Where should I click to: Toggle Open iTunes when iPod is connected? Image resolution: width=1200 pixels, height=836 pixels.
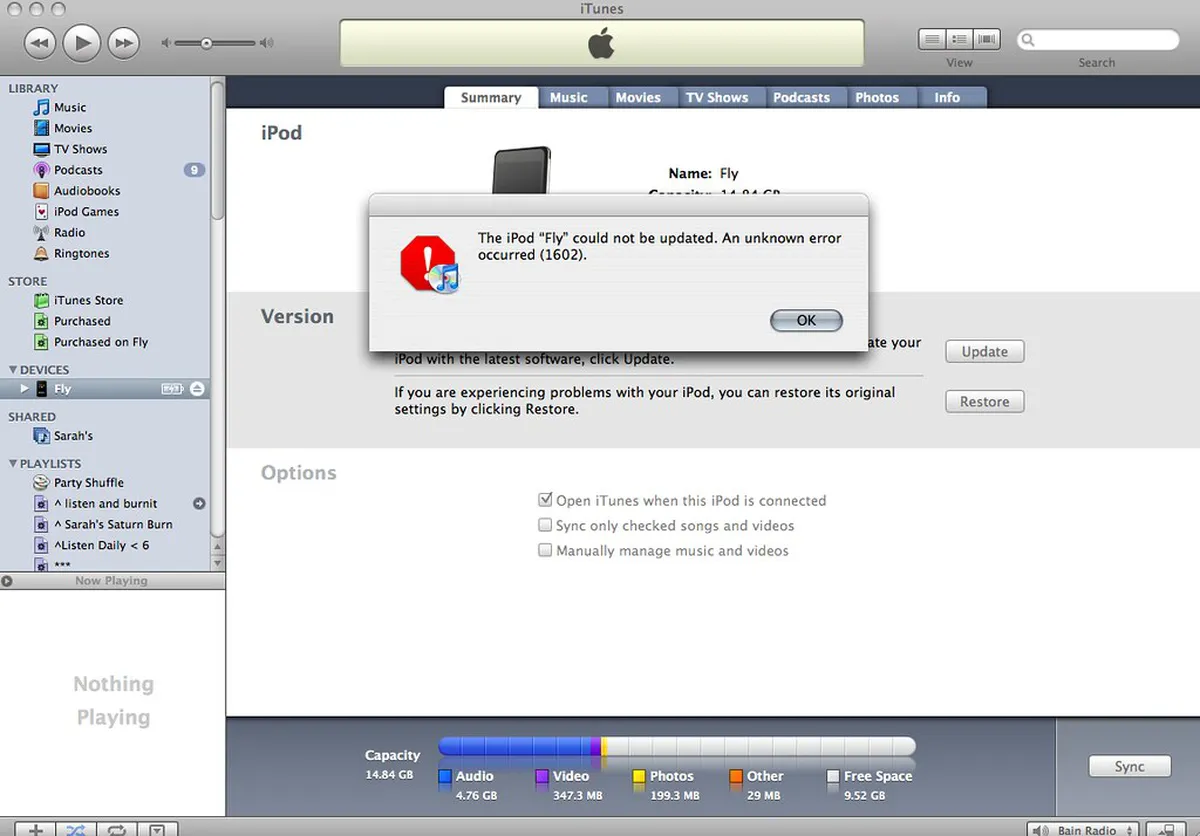pos(545,500)
